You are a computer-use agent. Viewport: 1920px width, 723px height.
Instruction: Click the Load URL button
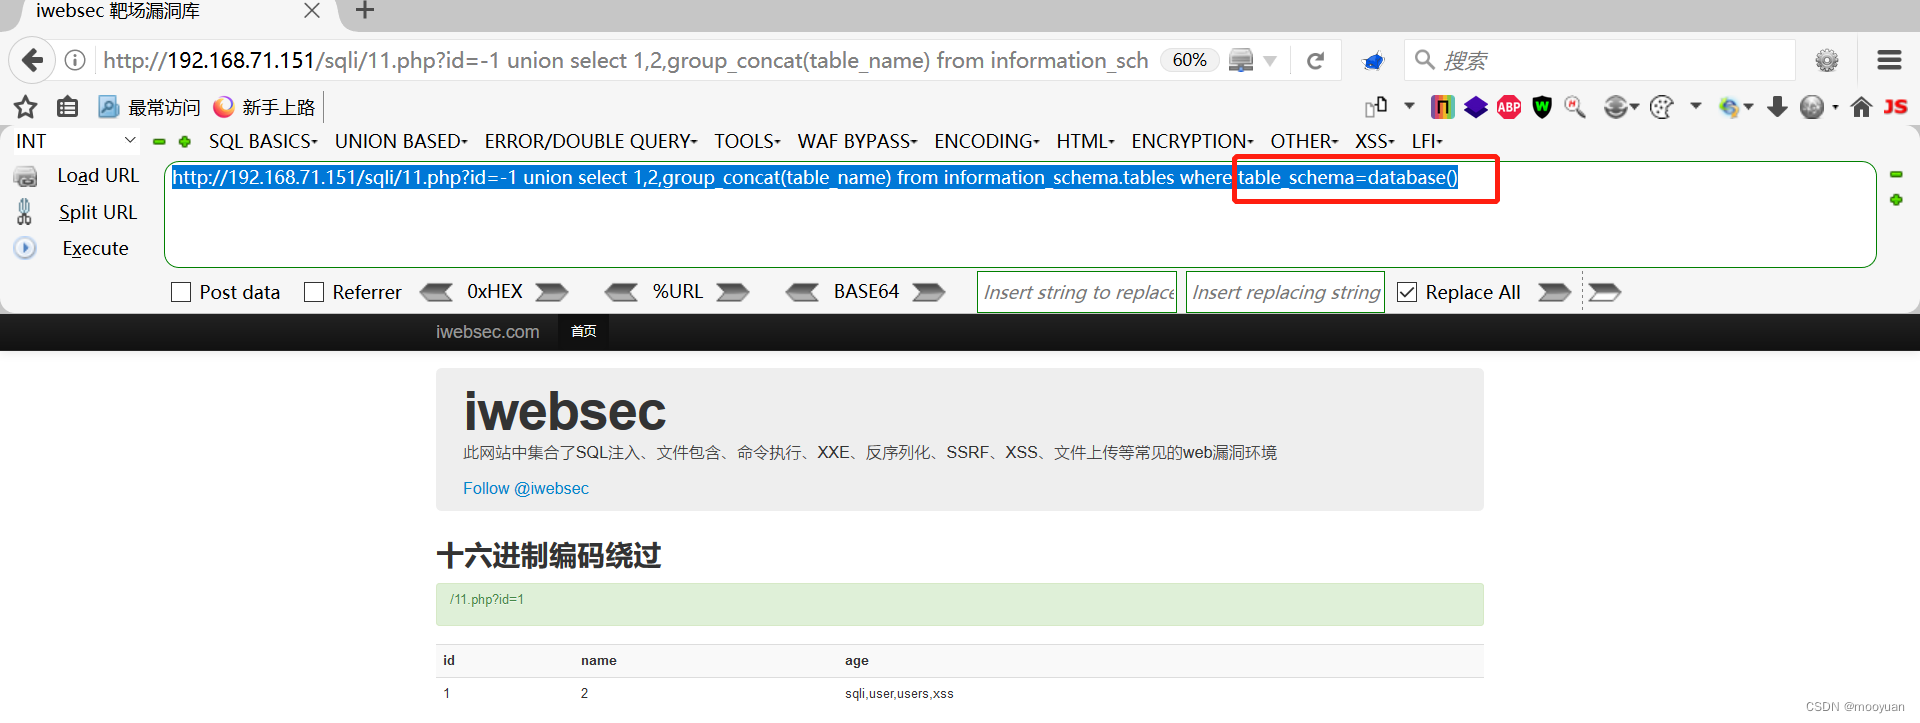(98, 176)
